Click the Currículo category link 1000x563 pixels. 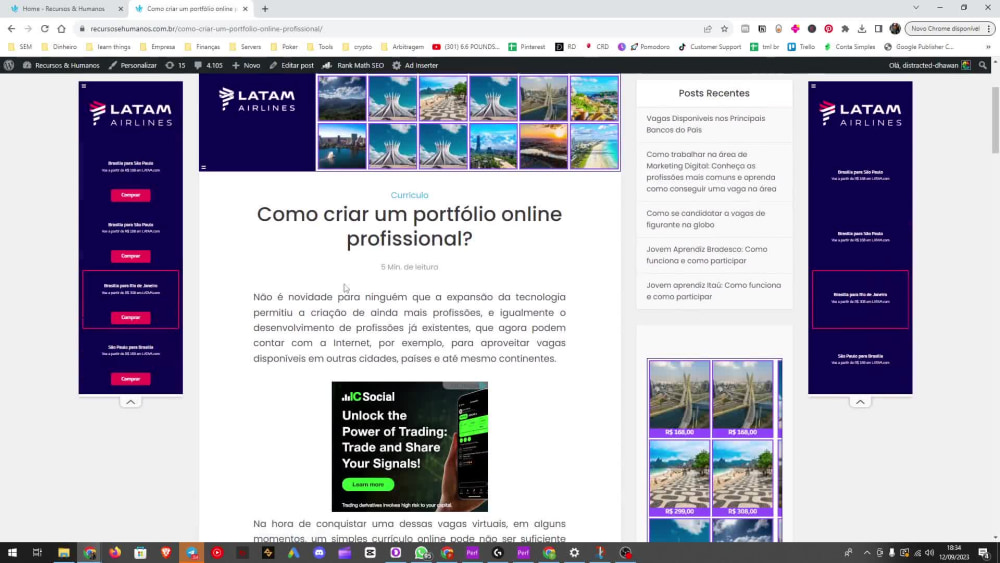point(409,195)
